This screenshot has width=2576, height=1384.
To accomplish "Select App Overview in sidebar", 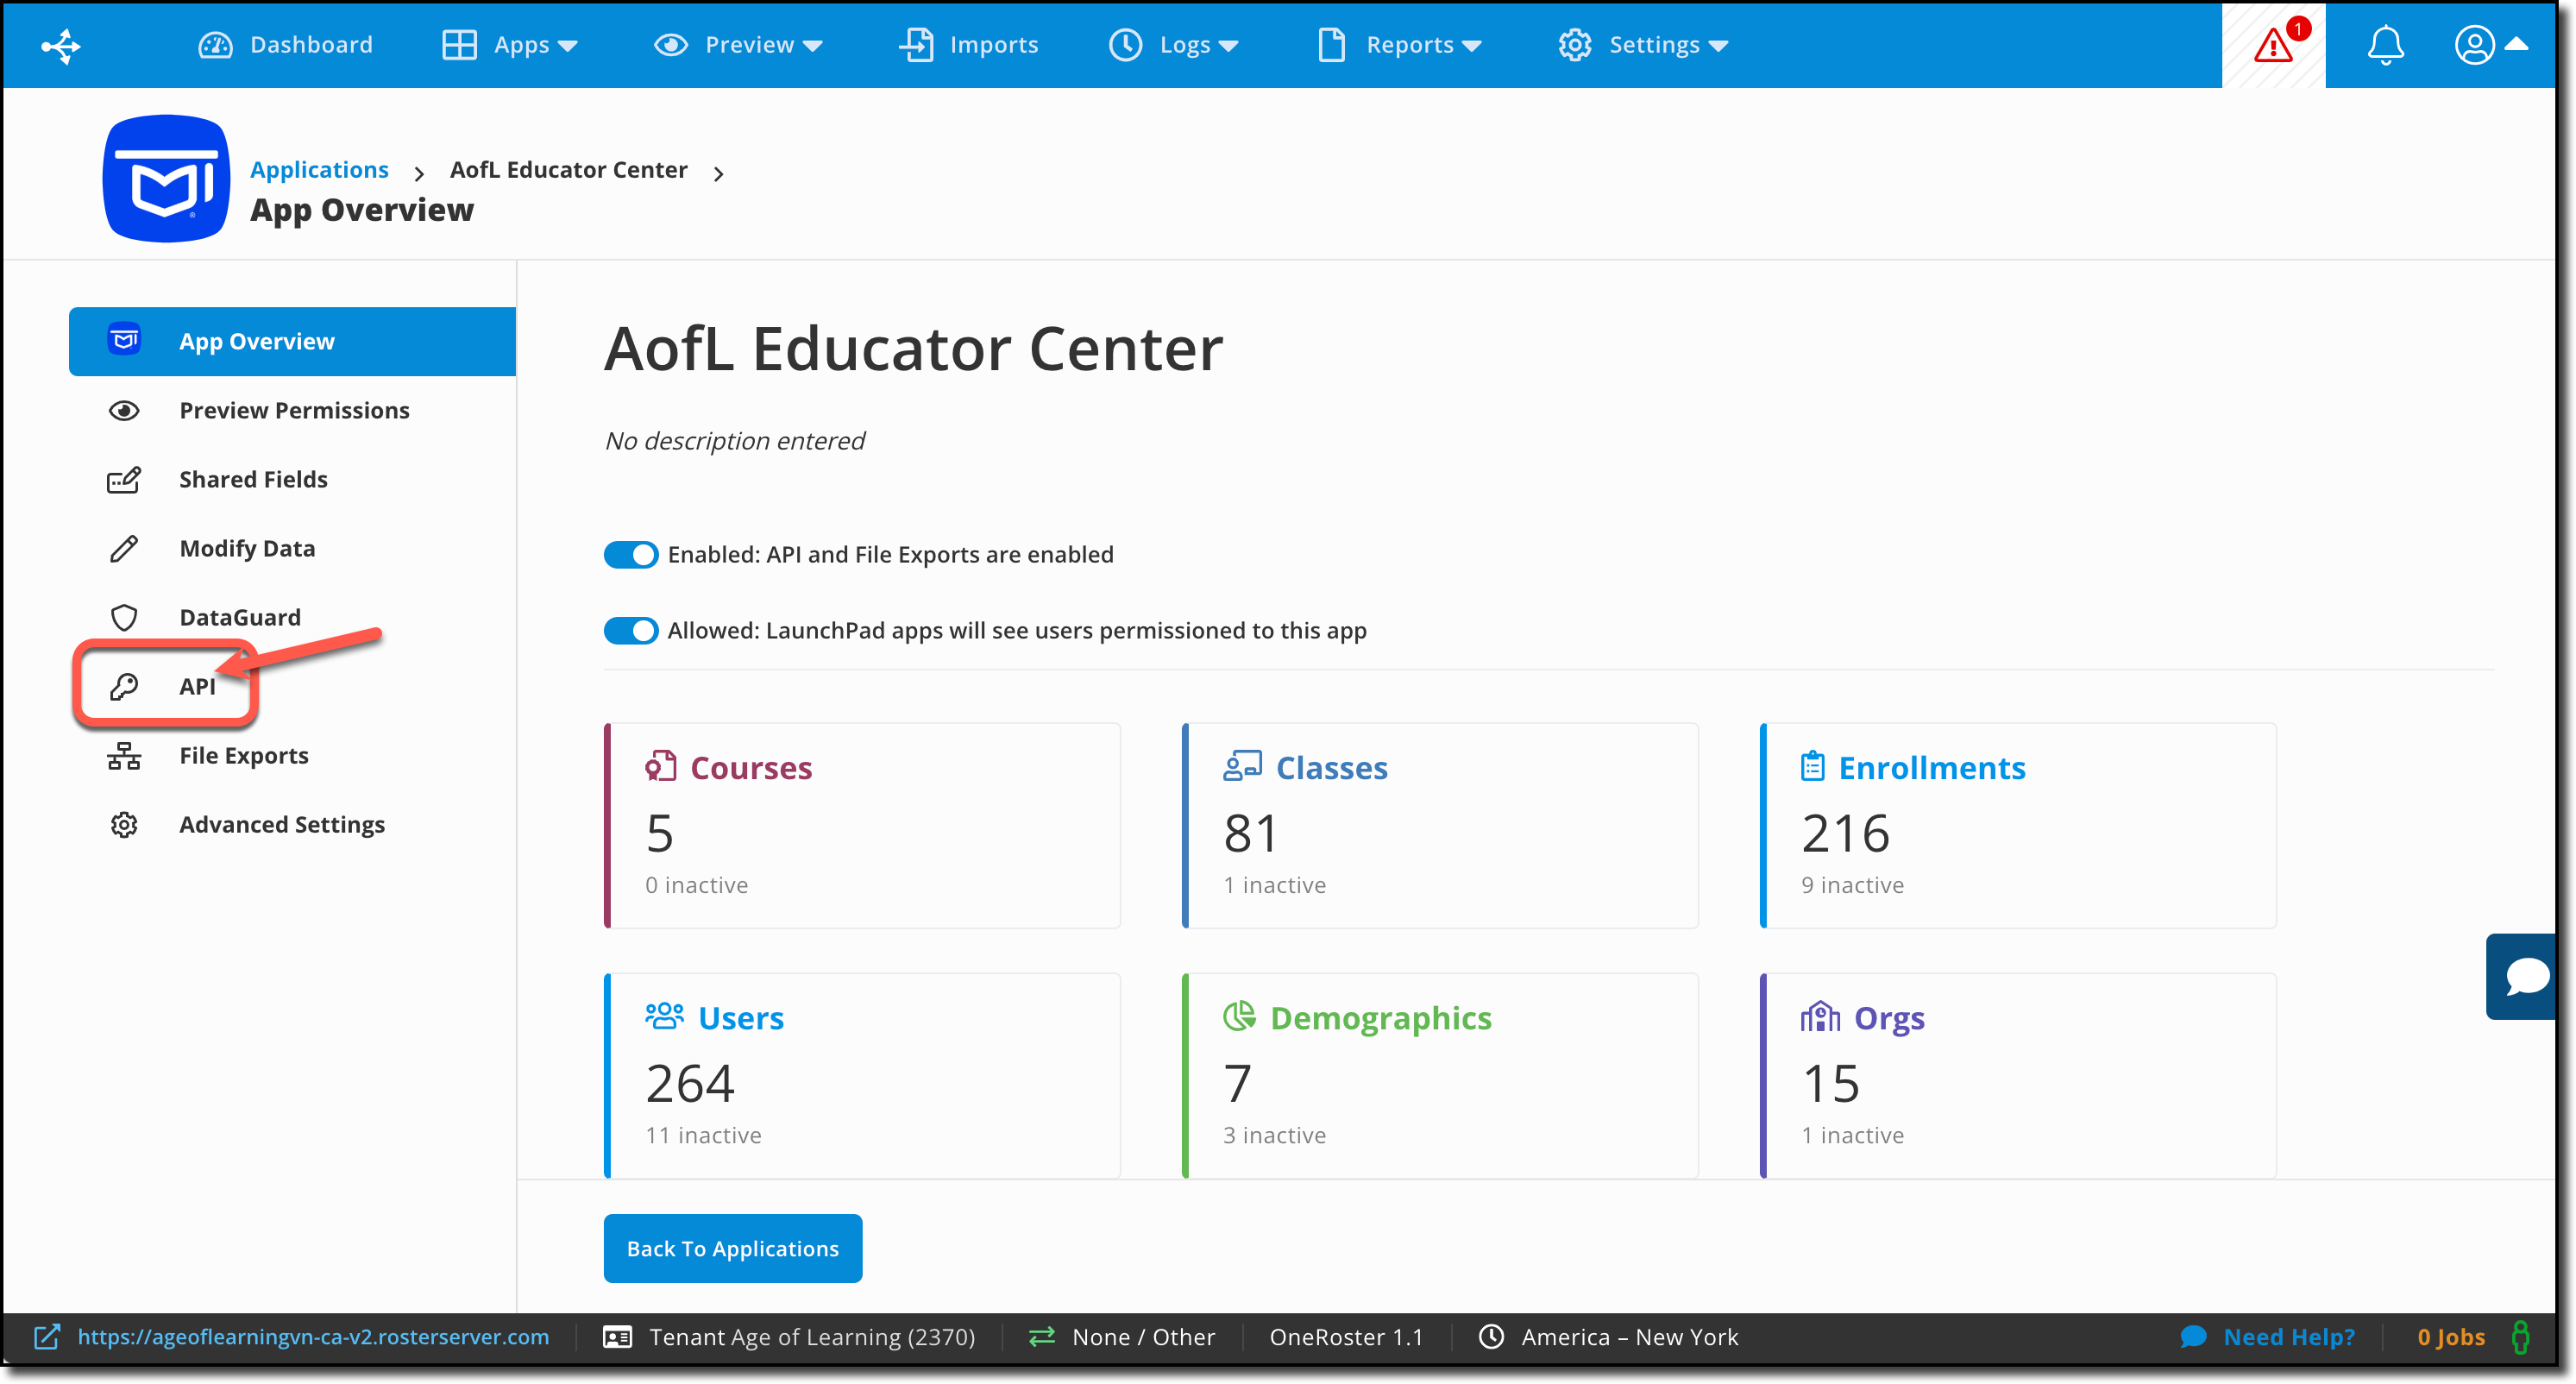I will [292, 342].
